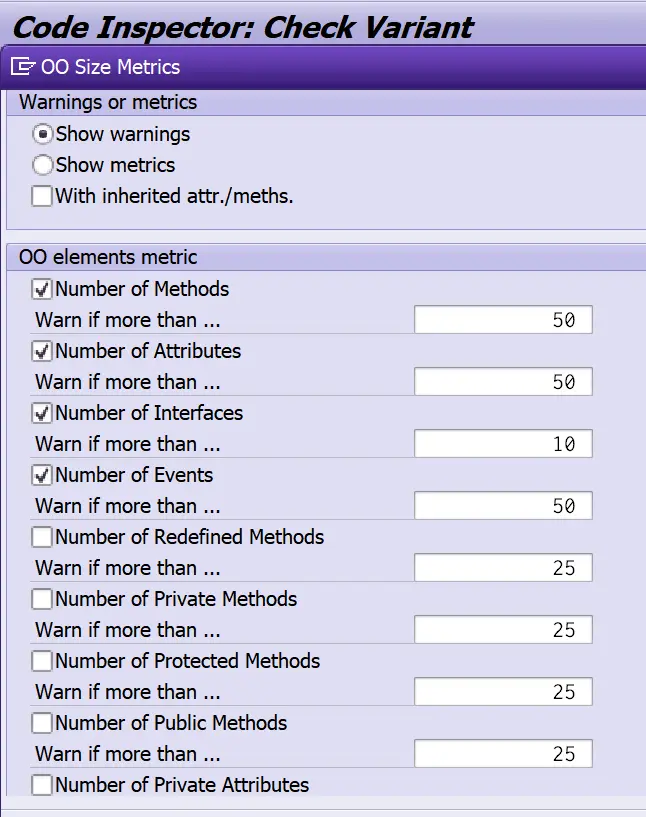This screenshot has height=817, width=646.
Task: Collapse the OO Size Metrics section icon
Action: 23,67
